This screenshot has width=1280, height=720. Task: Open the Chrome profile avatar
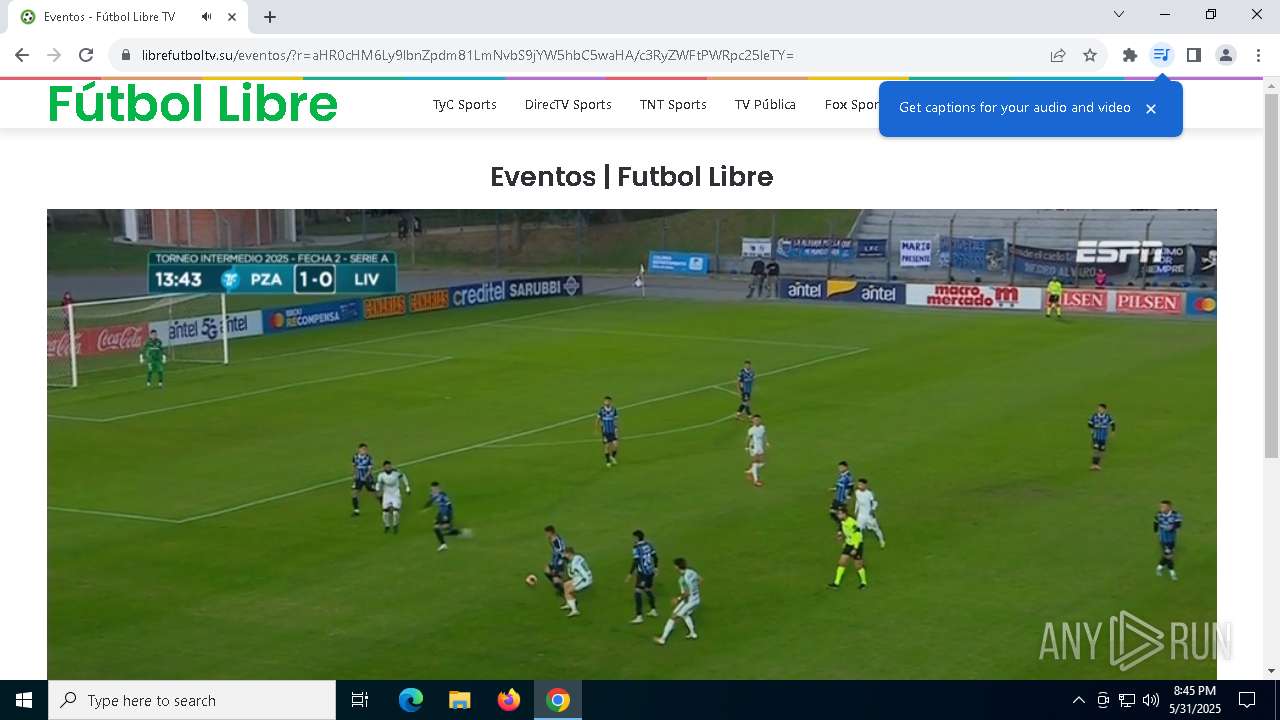coord(1226,55)
